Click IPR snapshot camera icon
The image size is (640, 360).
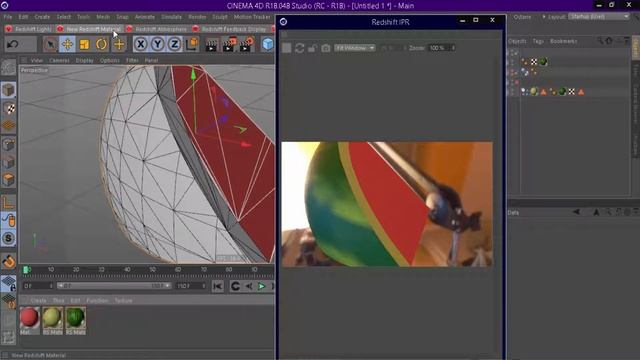click(325, 48)
